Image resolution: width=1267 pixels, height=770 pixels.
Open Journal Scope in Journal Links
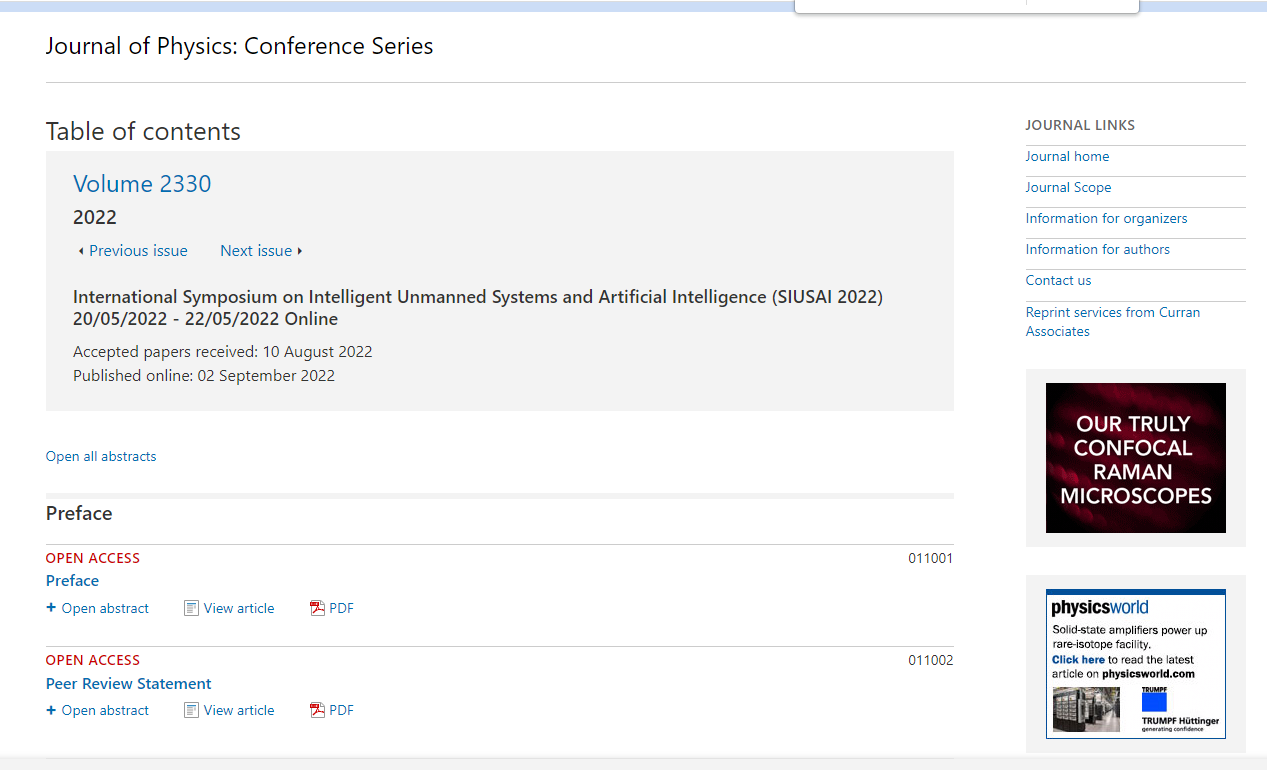1068,187
